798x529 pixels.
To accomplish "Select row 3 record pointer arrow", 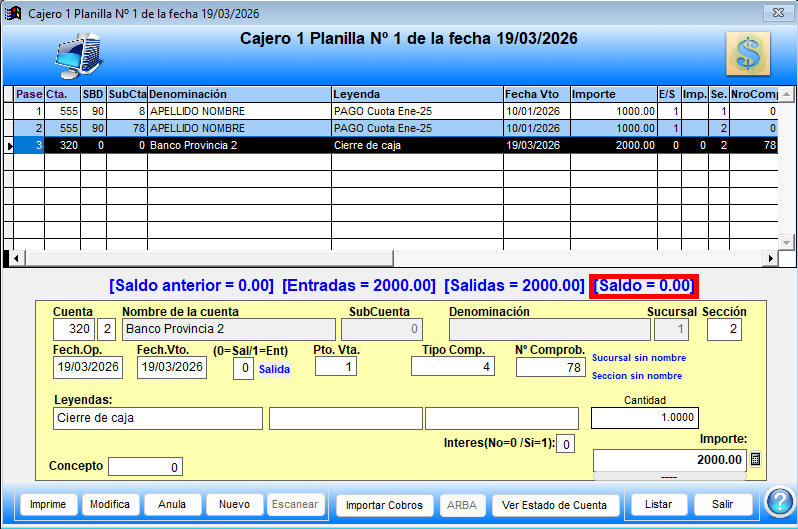I will [9, 146].
